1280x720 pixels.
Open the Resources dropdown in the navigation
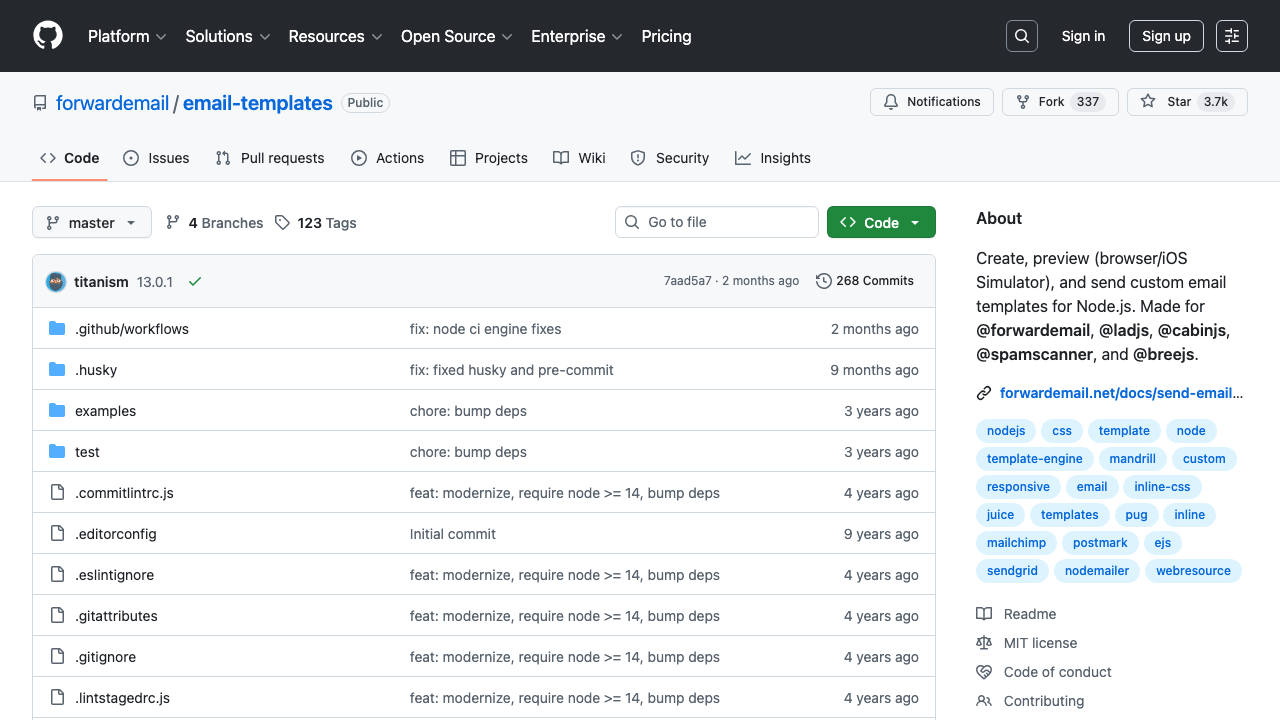coord(335,36)
